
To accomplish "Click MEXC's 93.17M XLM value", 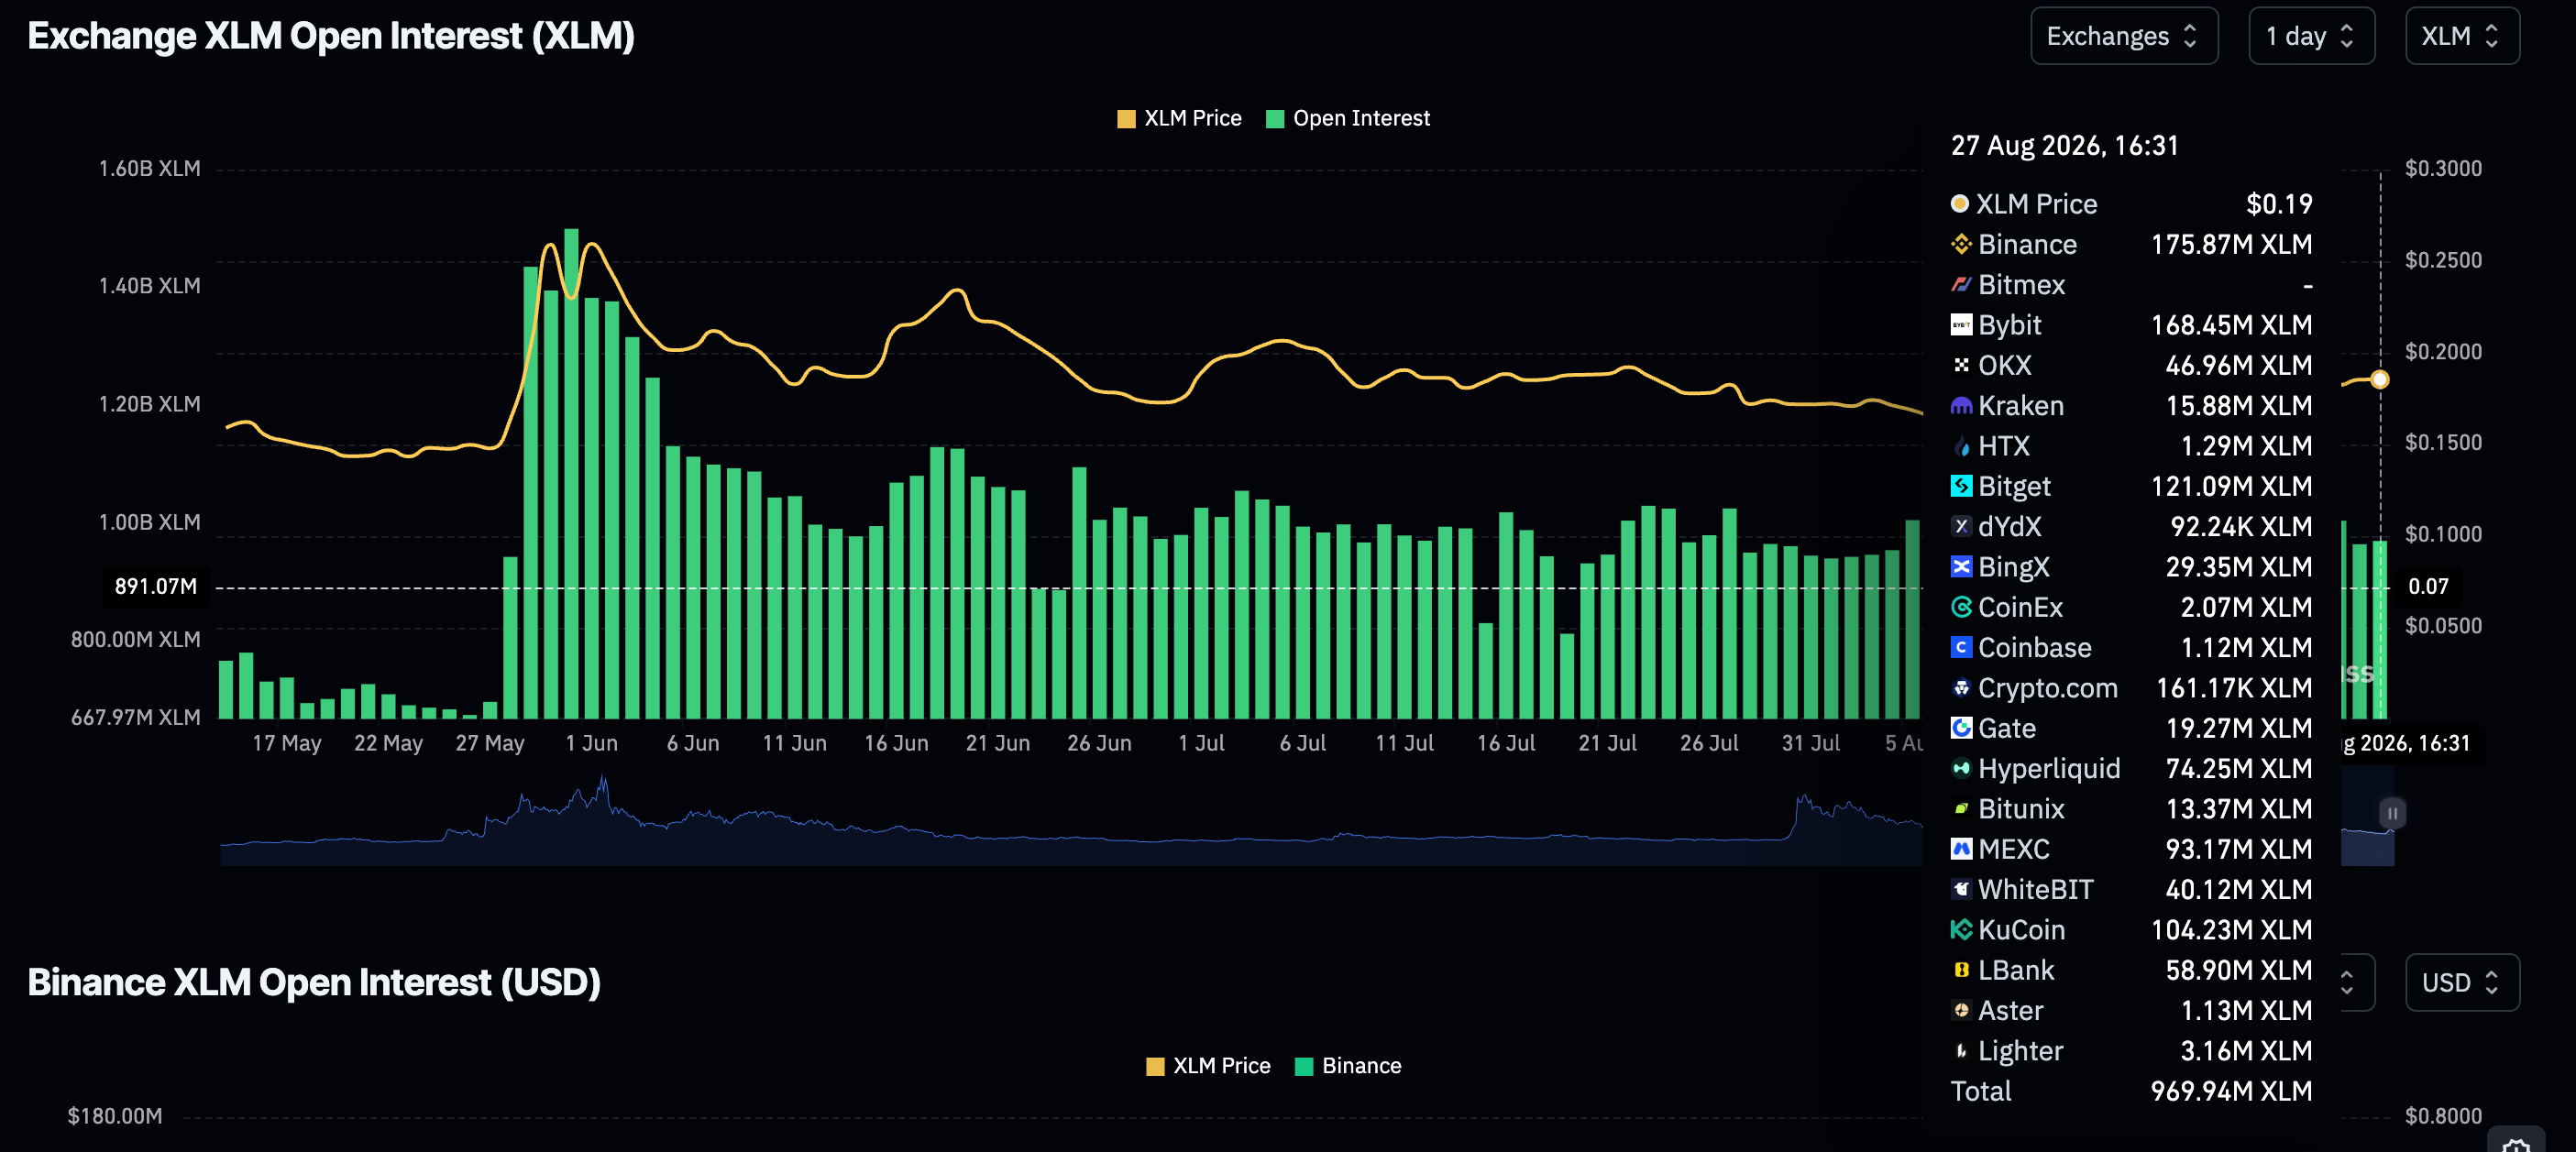I will 2239,849.
